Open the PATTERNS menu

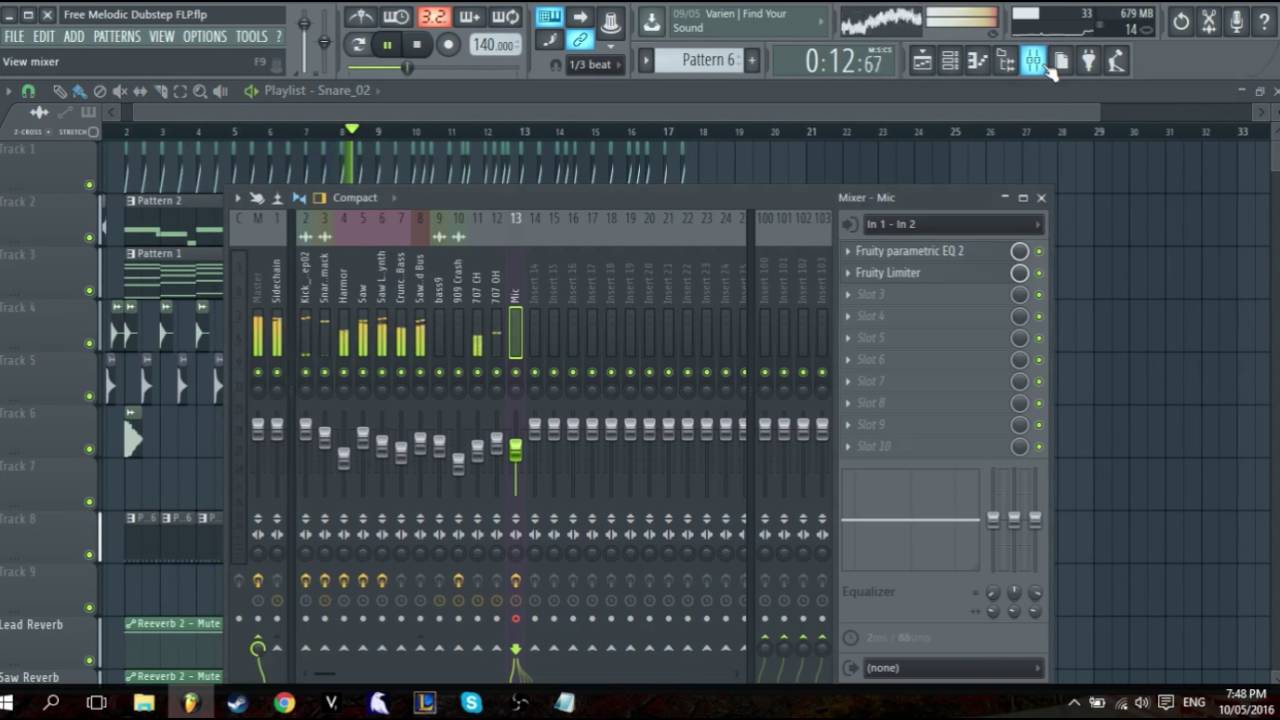click(117, 37)
